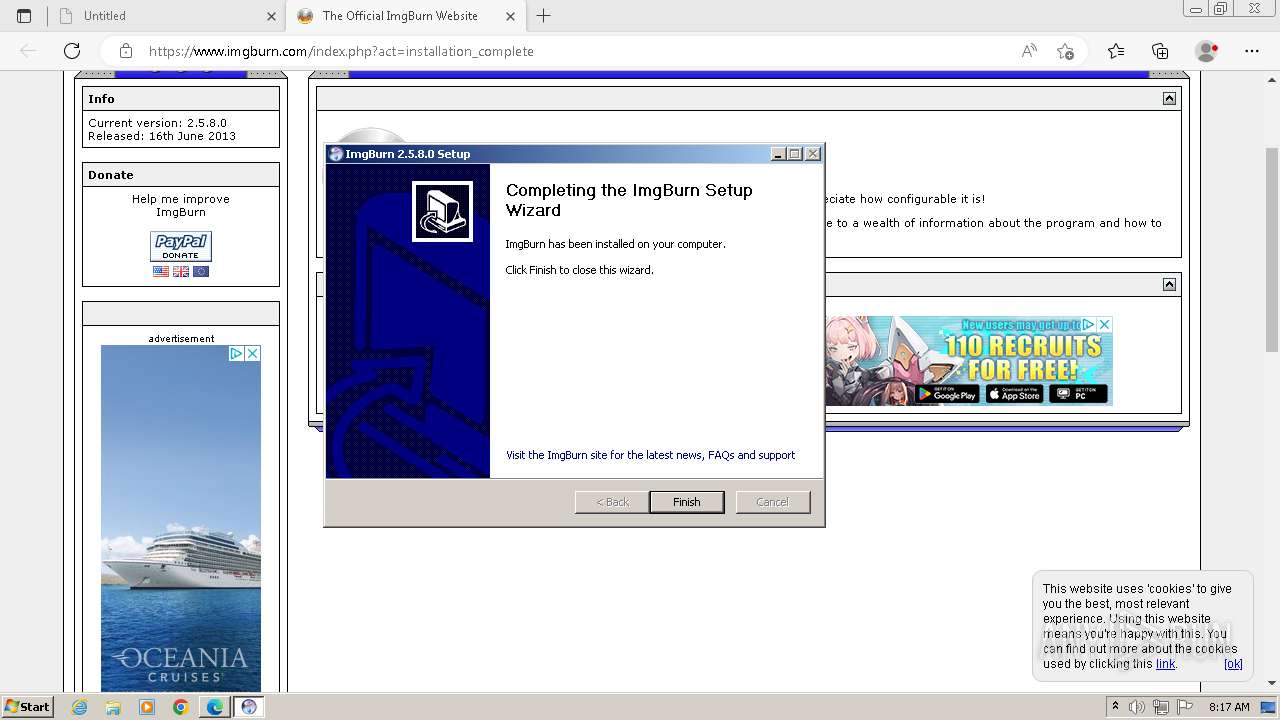Open the Windows Start menu

click(x=28, y=706)
